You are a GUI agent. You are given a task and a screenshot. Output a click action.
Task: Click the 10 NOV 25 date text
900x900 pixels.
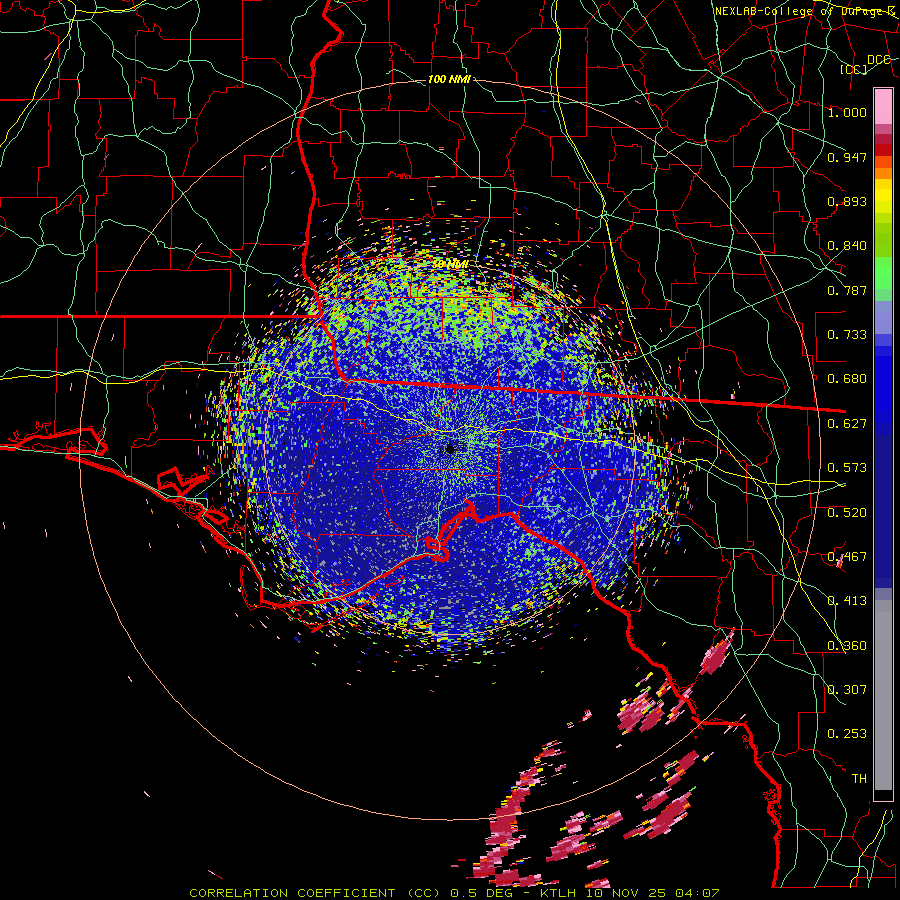tap(627, 893)
